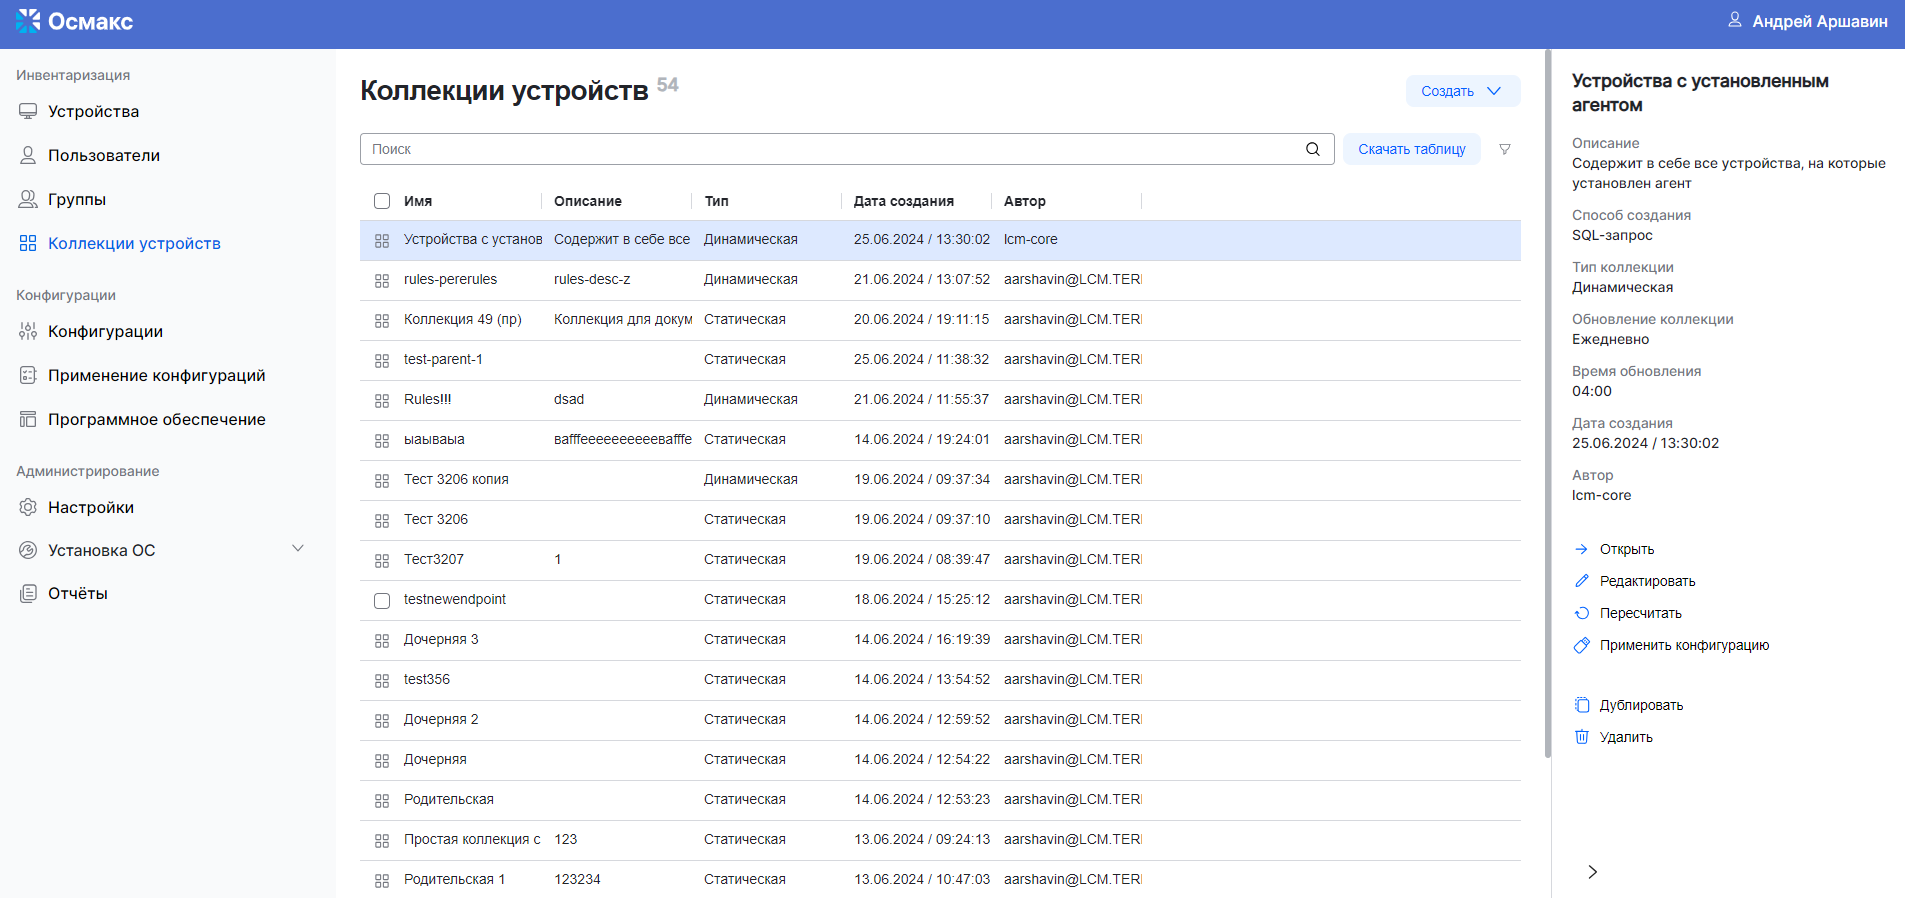Click the Удалить trash icon
Screen dimensions: 1905x898
(x=1582, y=737)
